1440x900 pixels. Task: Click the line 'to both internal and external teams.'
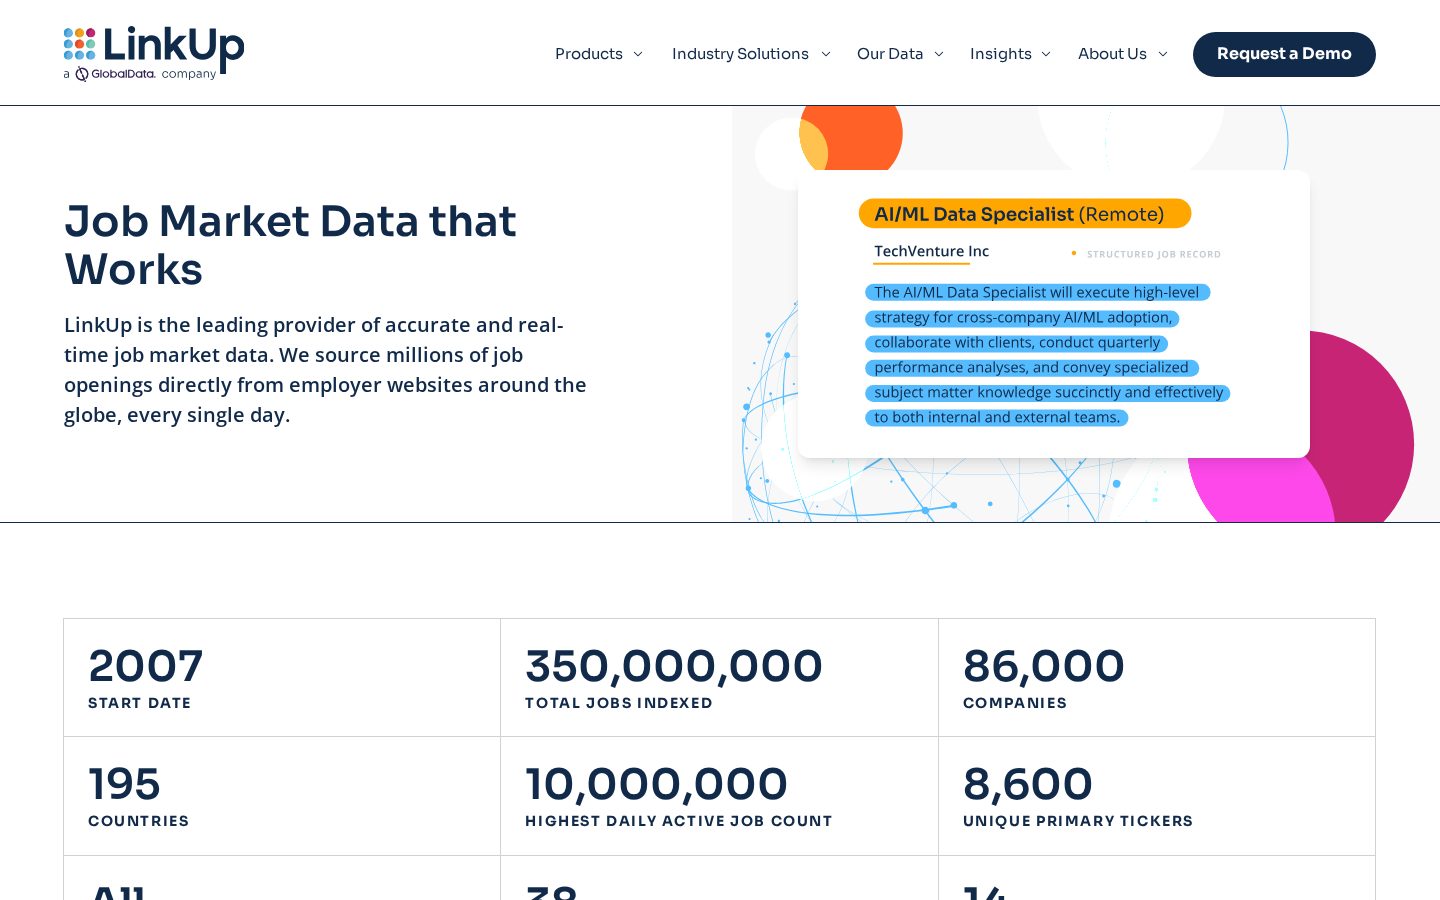tap(997, 418)
